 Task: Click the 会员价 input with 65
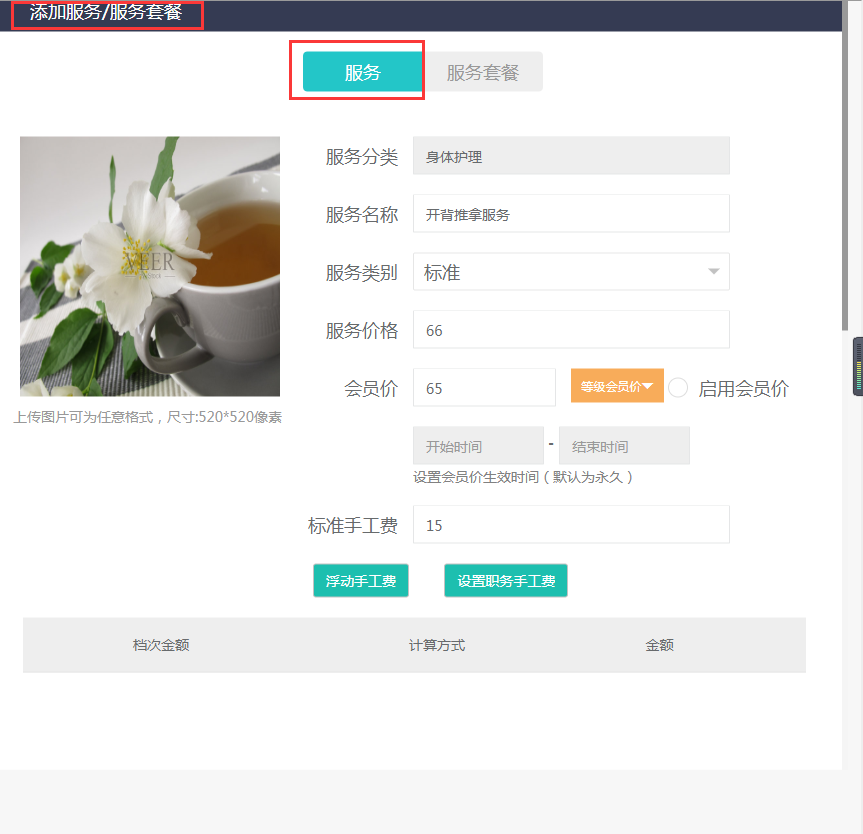(x=484, y=388)
